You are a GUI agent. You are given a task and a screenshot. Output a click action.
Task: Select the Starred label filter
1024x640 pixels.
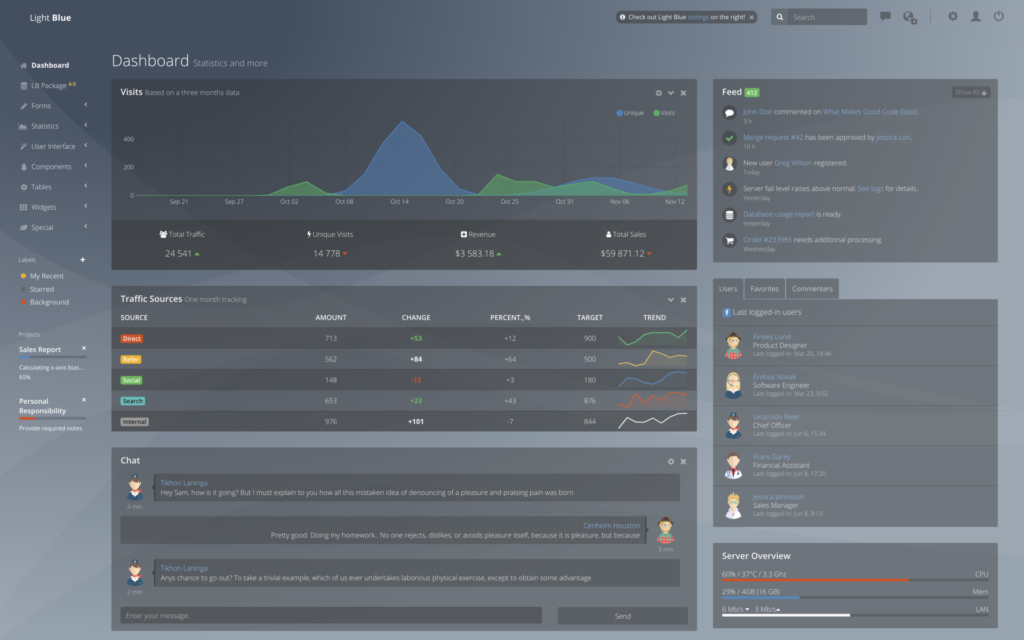coord(41,289)
